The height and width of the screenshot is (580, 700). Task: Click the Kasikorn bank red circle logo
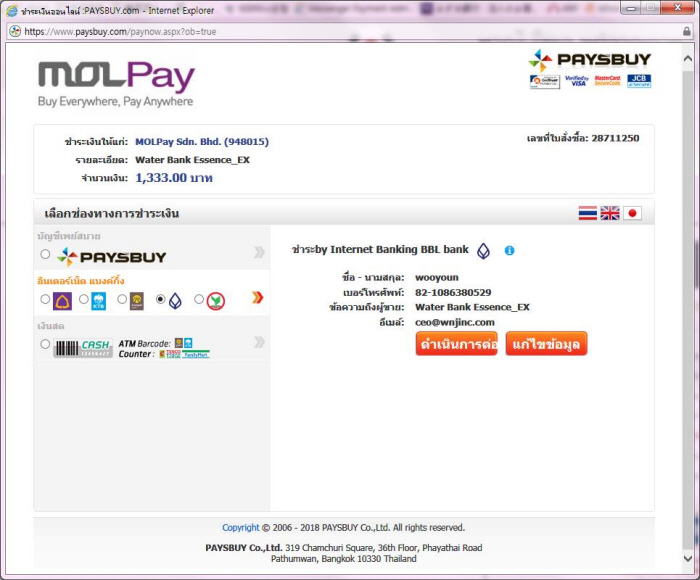216,301
